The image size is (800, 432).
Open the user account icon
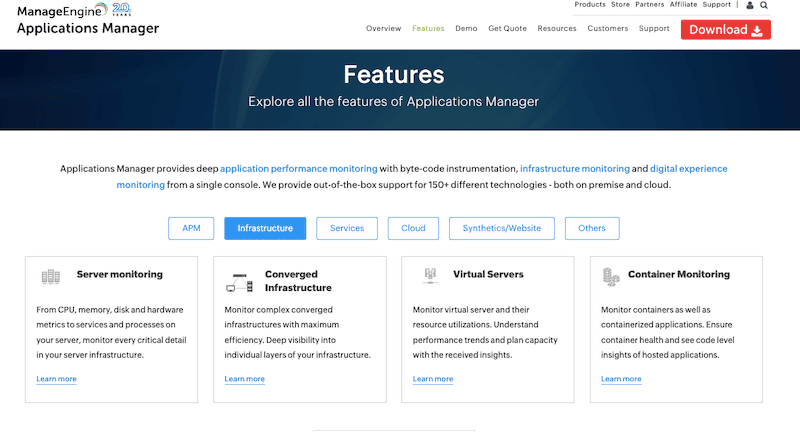749,5
